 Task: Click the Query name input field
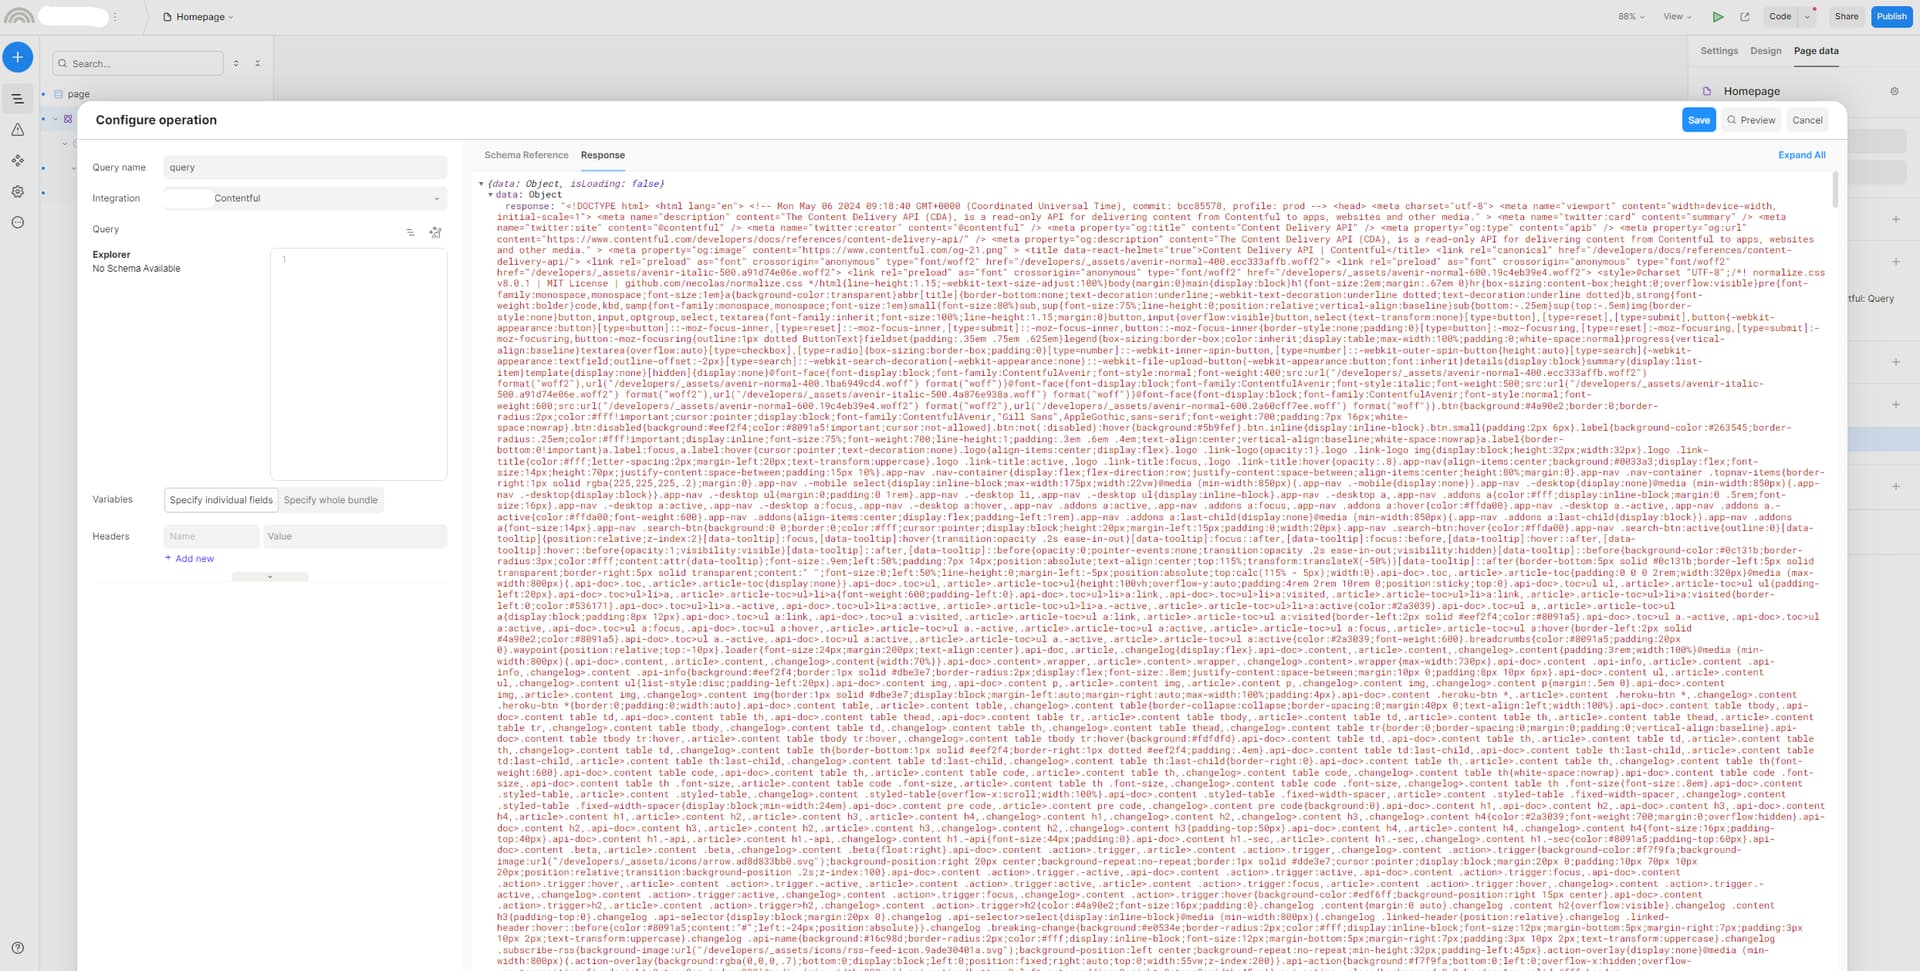305,167
